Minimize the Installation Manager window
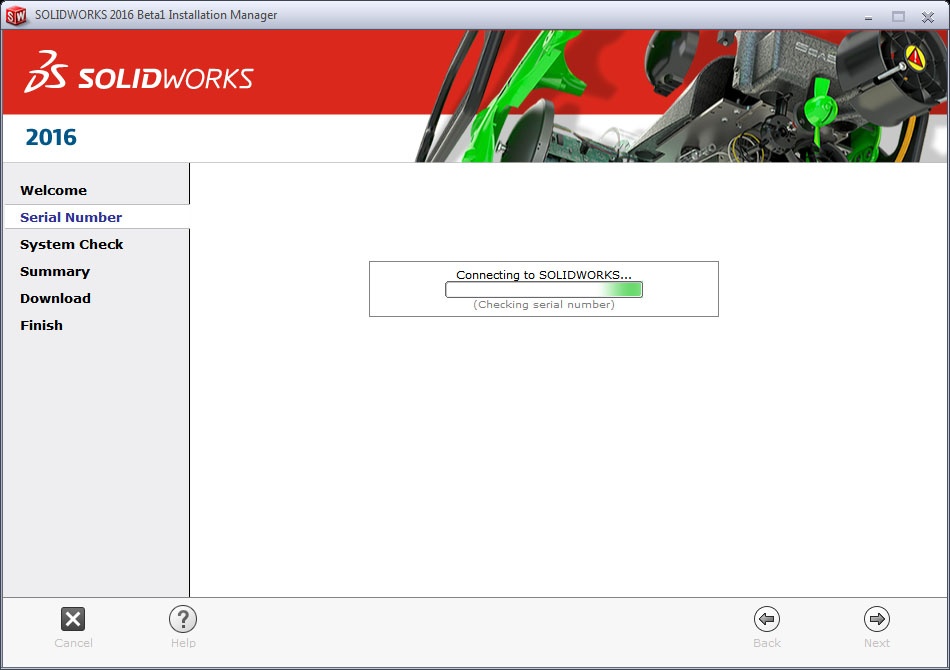Viewport: 950px width, 670px height. [x=868, y=18]
